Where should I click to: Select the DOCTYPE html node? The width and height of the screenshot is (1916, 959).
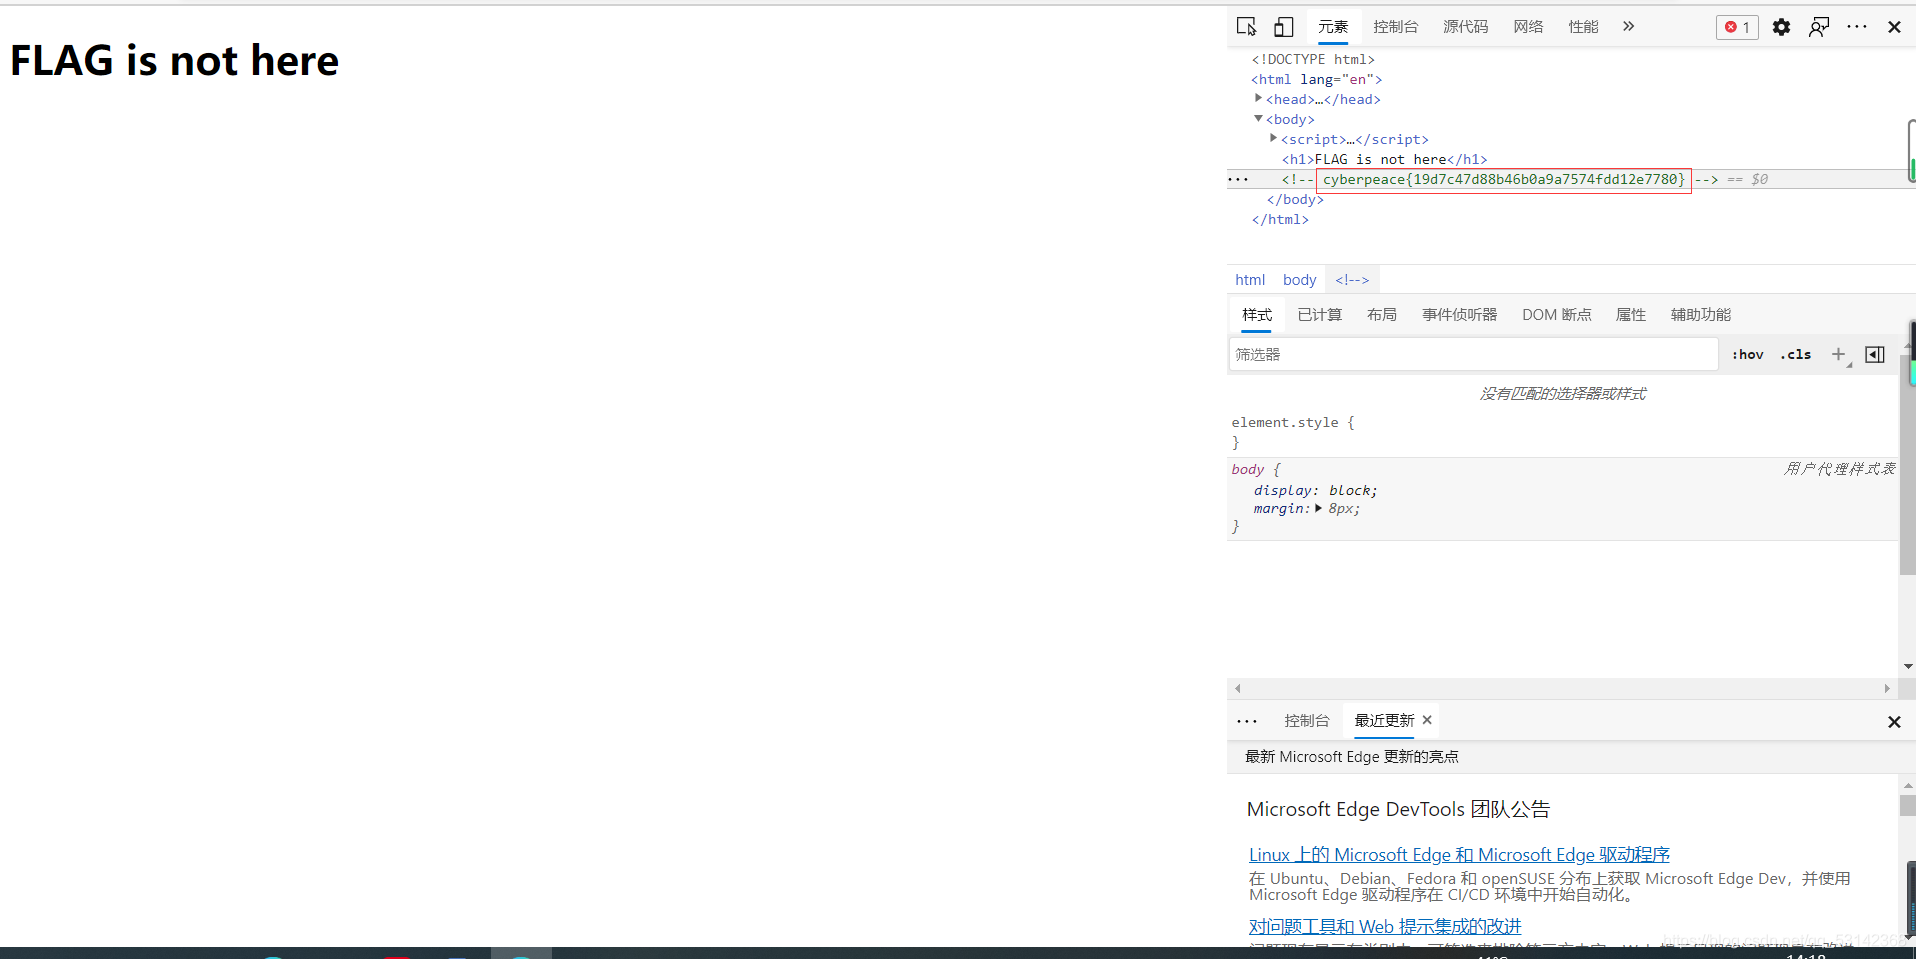click(x=1313, y=59)
